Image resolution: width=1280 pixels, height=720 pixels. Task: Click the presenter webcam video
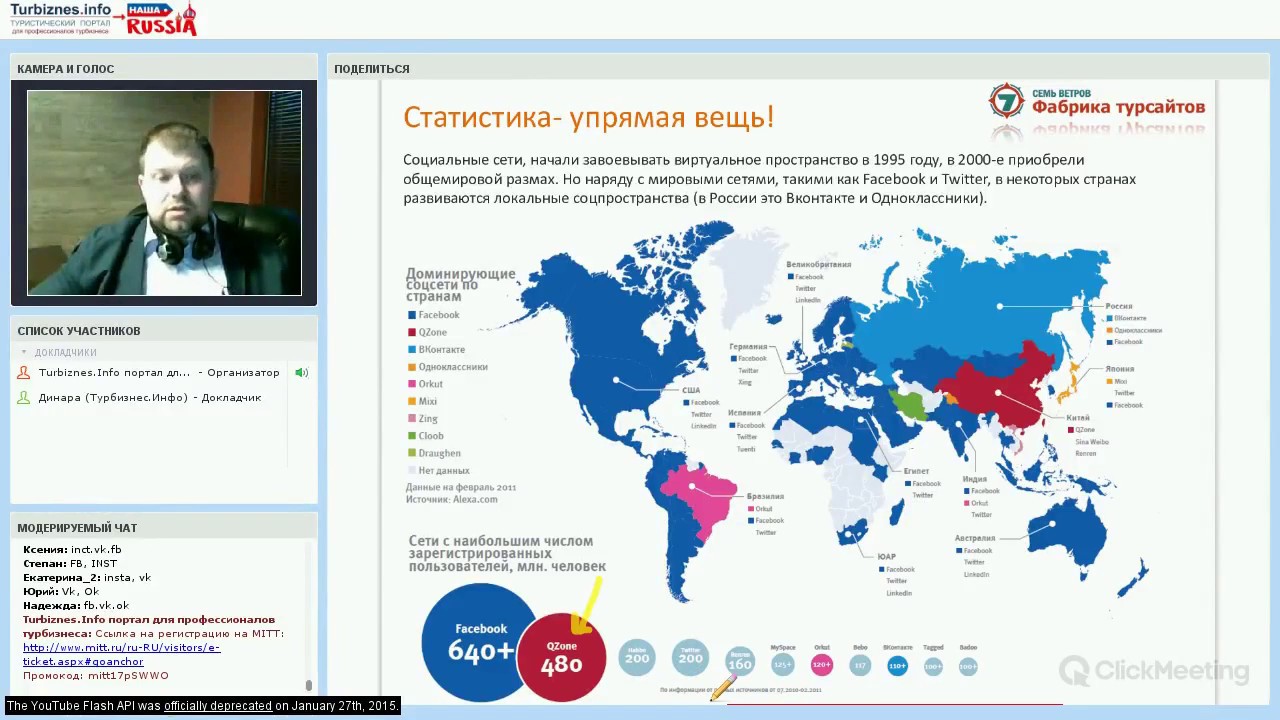click(x=164, y=193)
